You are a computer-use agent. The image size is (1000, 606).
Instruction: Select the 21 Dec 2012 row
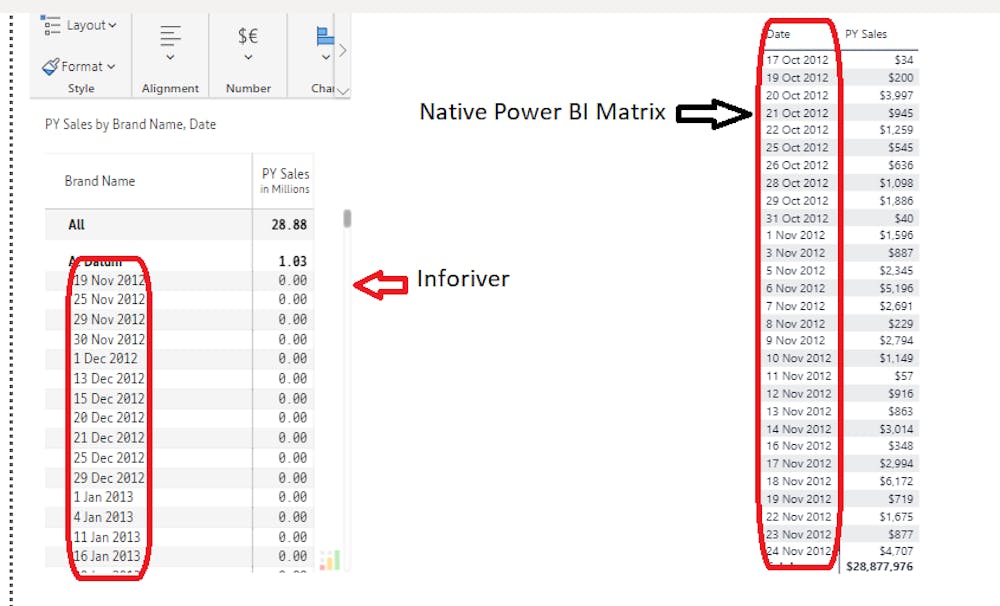(179, 438)
